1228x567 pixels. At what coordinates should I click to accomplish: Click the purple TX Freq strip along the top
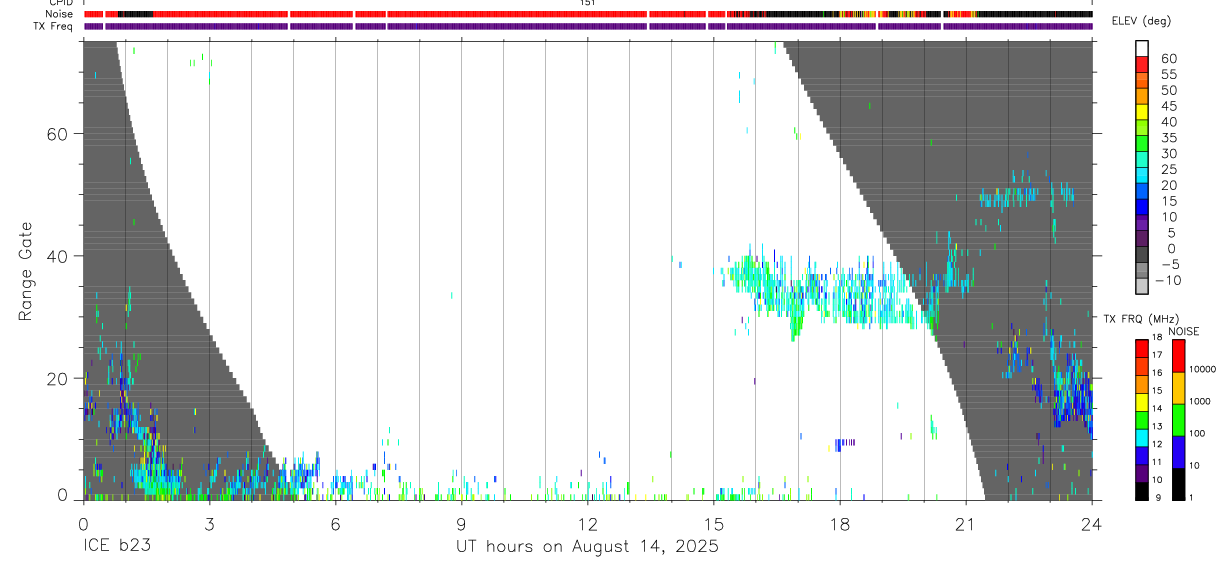(x=588, y=26)
